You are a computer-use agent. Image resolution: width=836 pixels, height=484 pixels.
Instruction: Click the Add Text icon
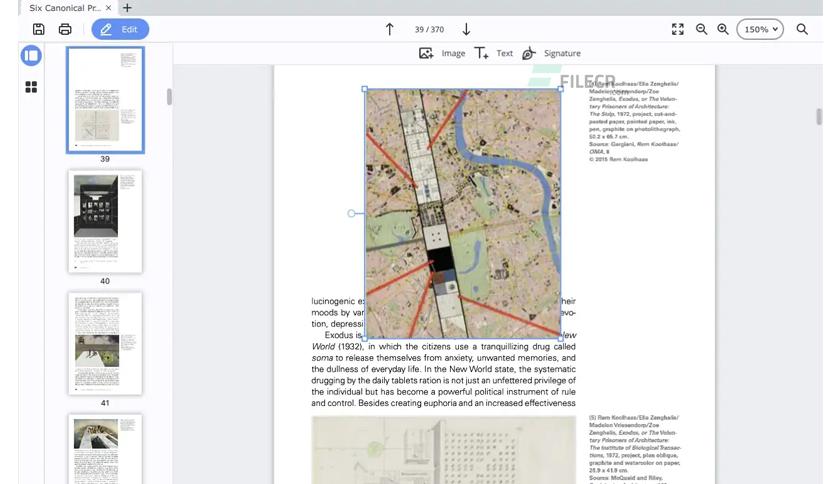point(481,53)
